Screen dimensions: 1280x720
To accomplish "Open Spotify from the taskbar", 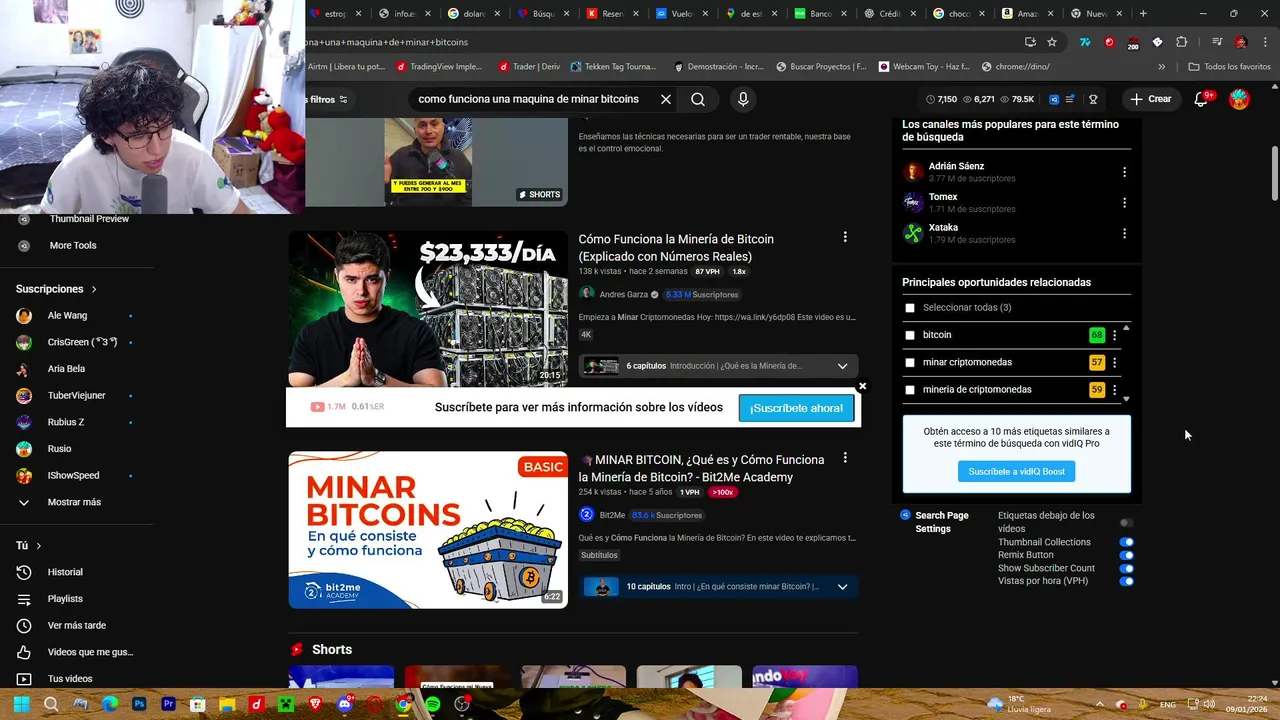I will (x=432, y=704).
